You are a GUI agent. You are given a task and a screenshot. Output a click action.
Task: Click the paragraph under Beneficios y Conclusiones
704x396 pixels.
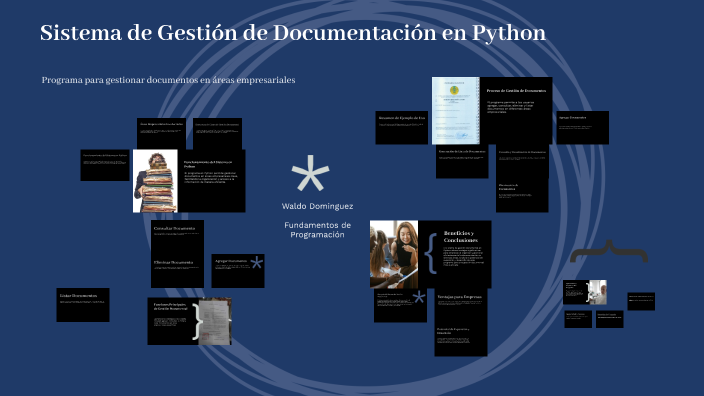(464, 256)
